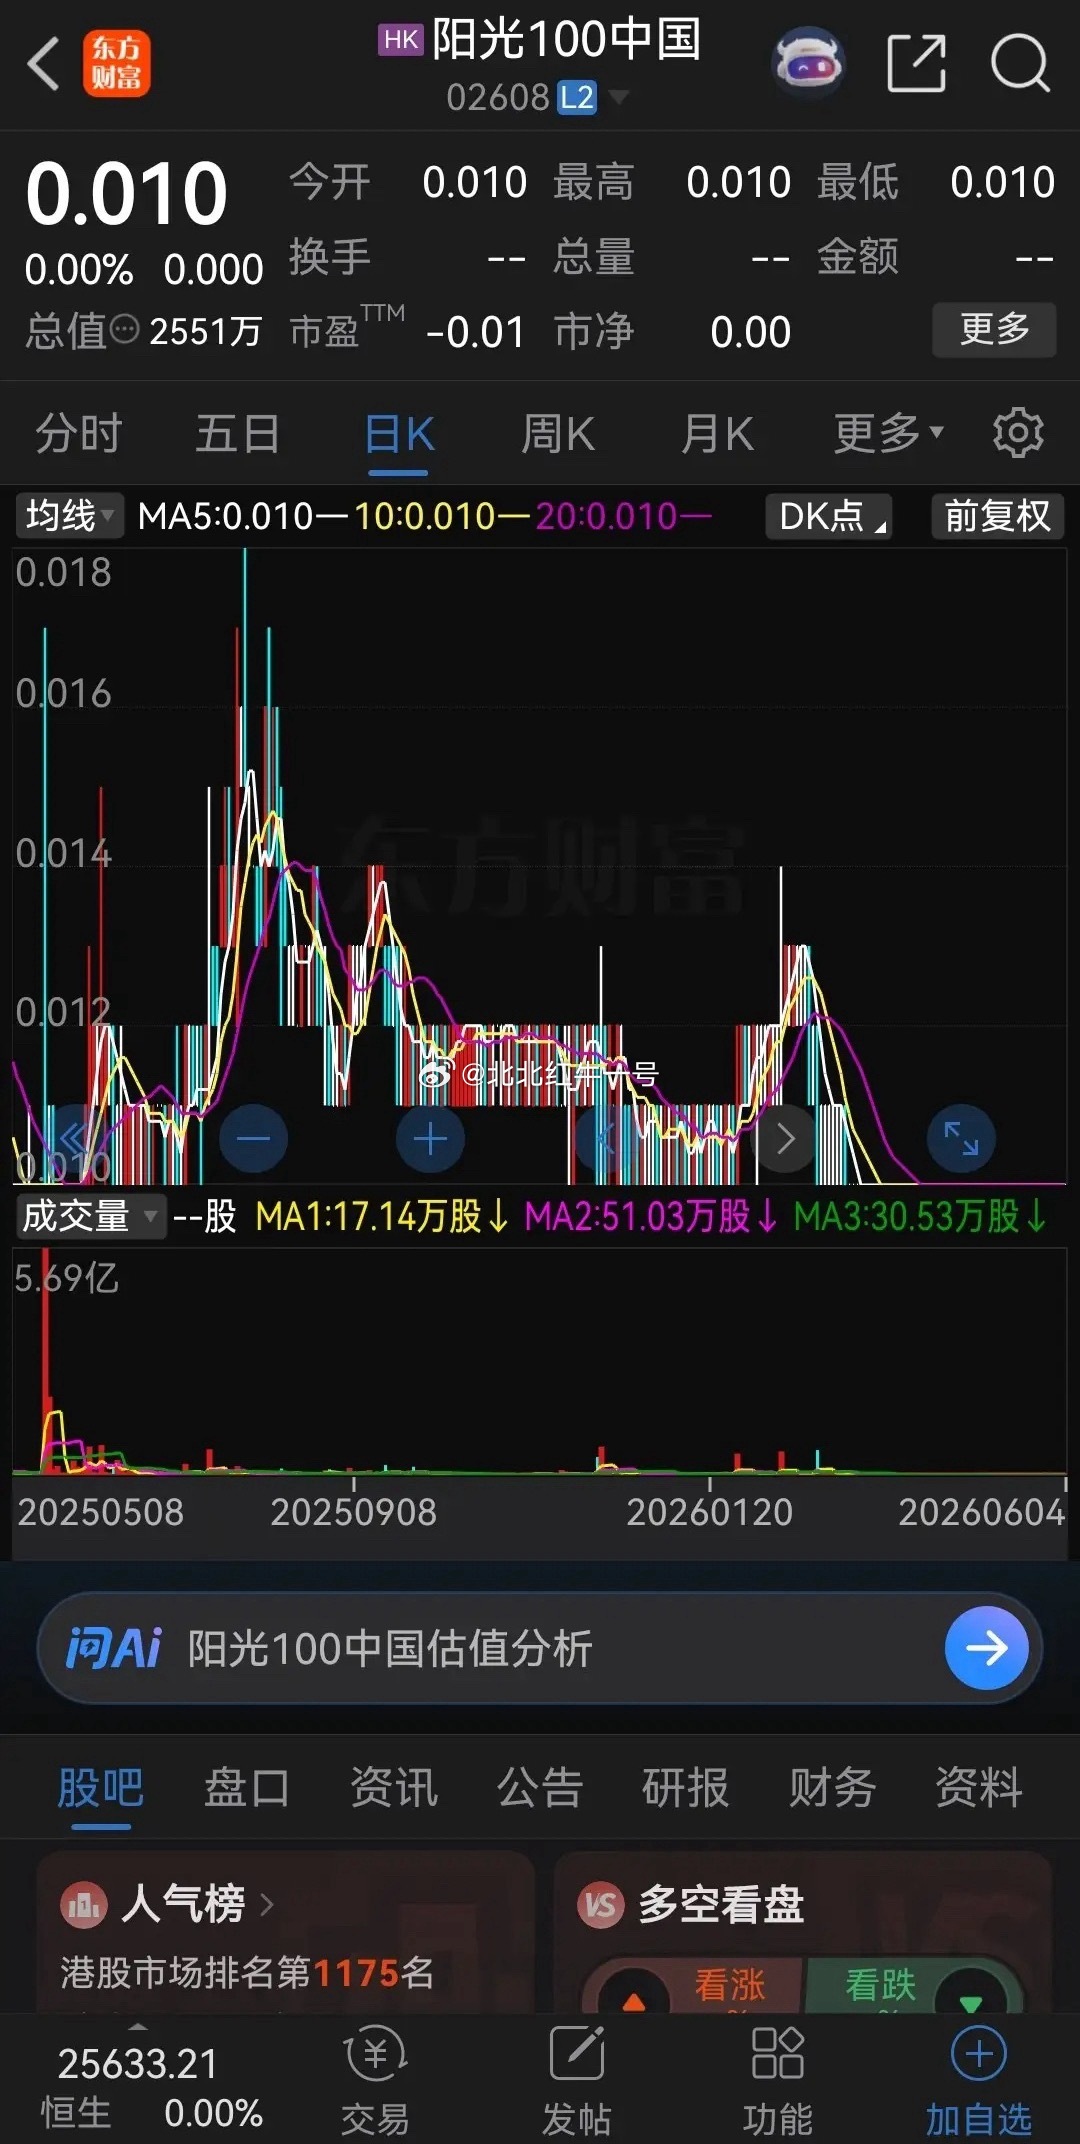1080x2144 pixels.
Task: Tap the MA3:30.53万股 volume label
Action: pos(919,1216)
